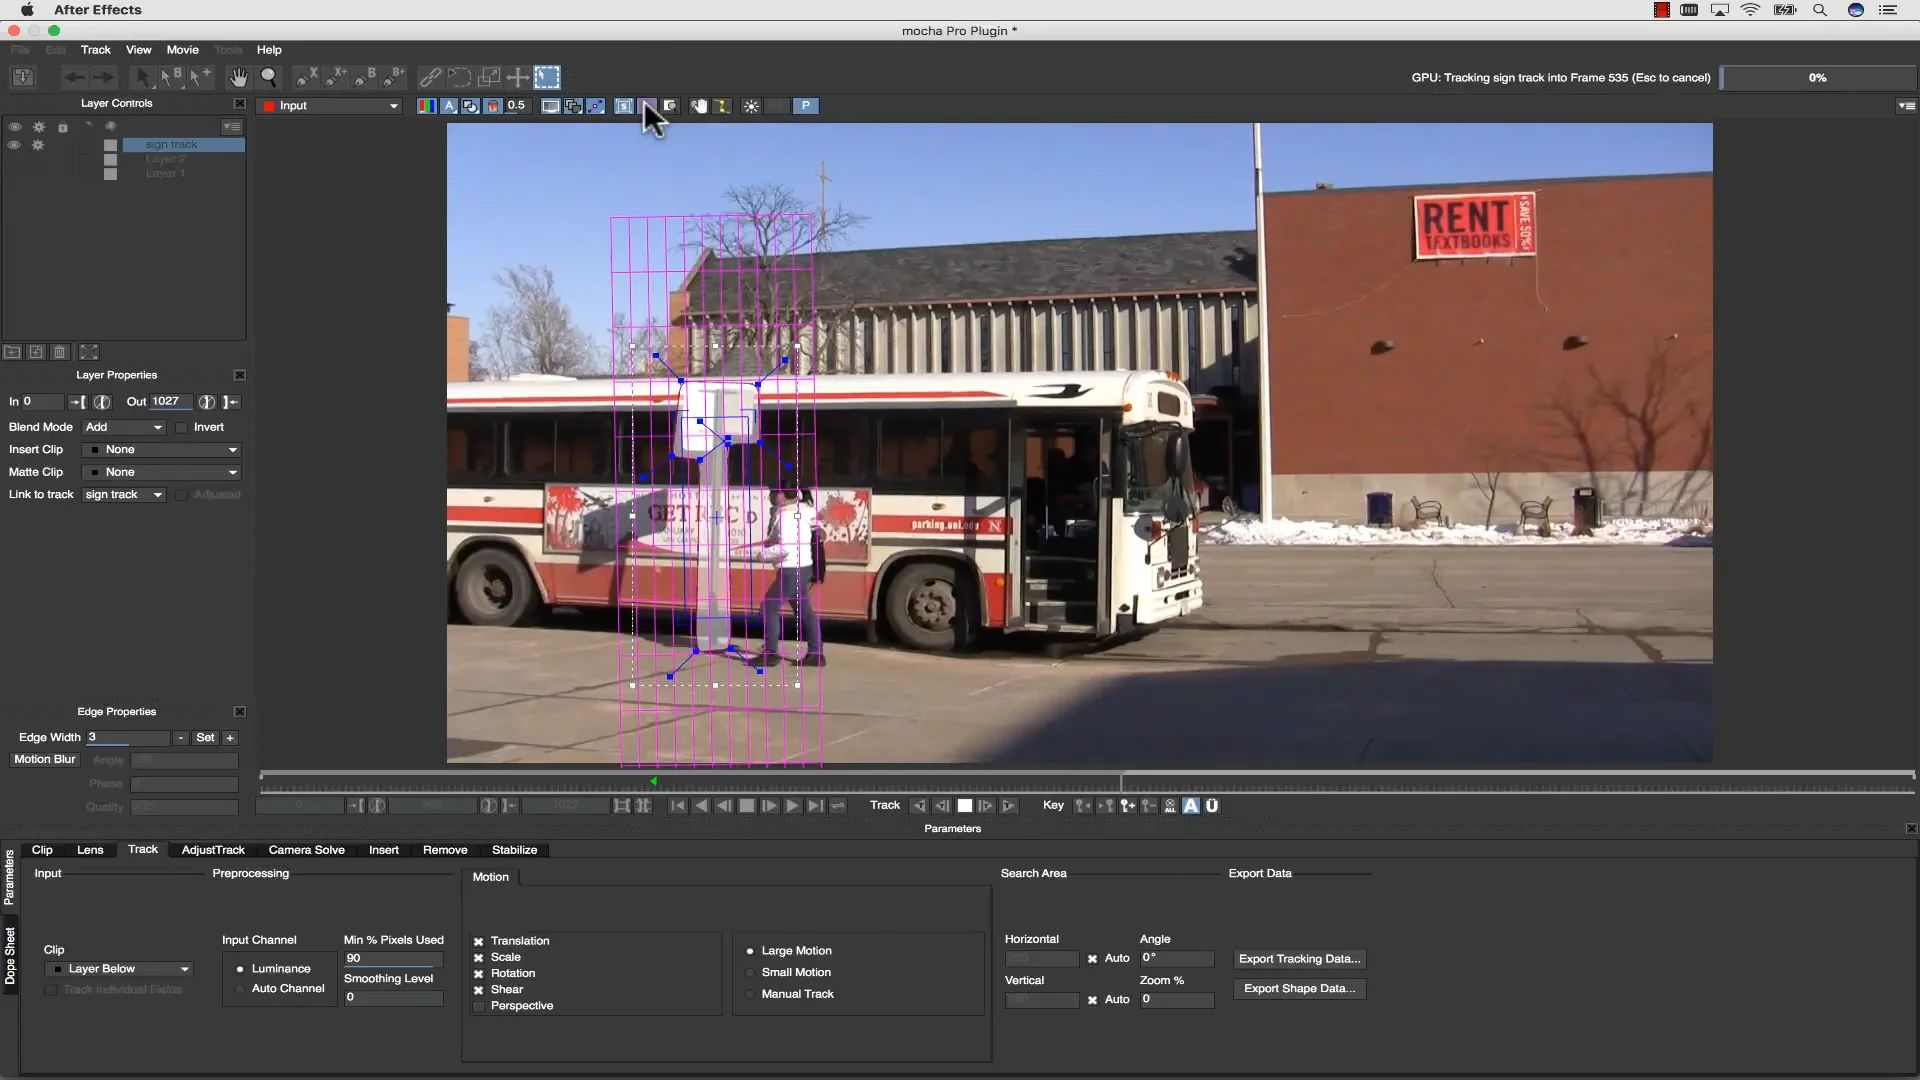
Task: Open the Input clip dropdown
Action: (330, 106)
